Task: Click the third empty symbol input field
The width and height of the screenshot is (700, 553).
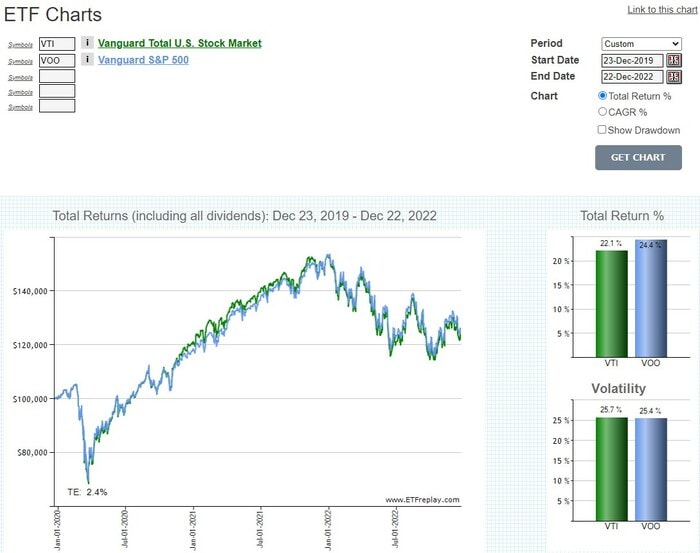Action: point(57,76)
